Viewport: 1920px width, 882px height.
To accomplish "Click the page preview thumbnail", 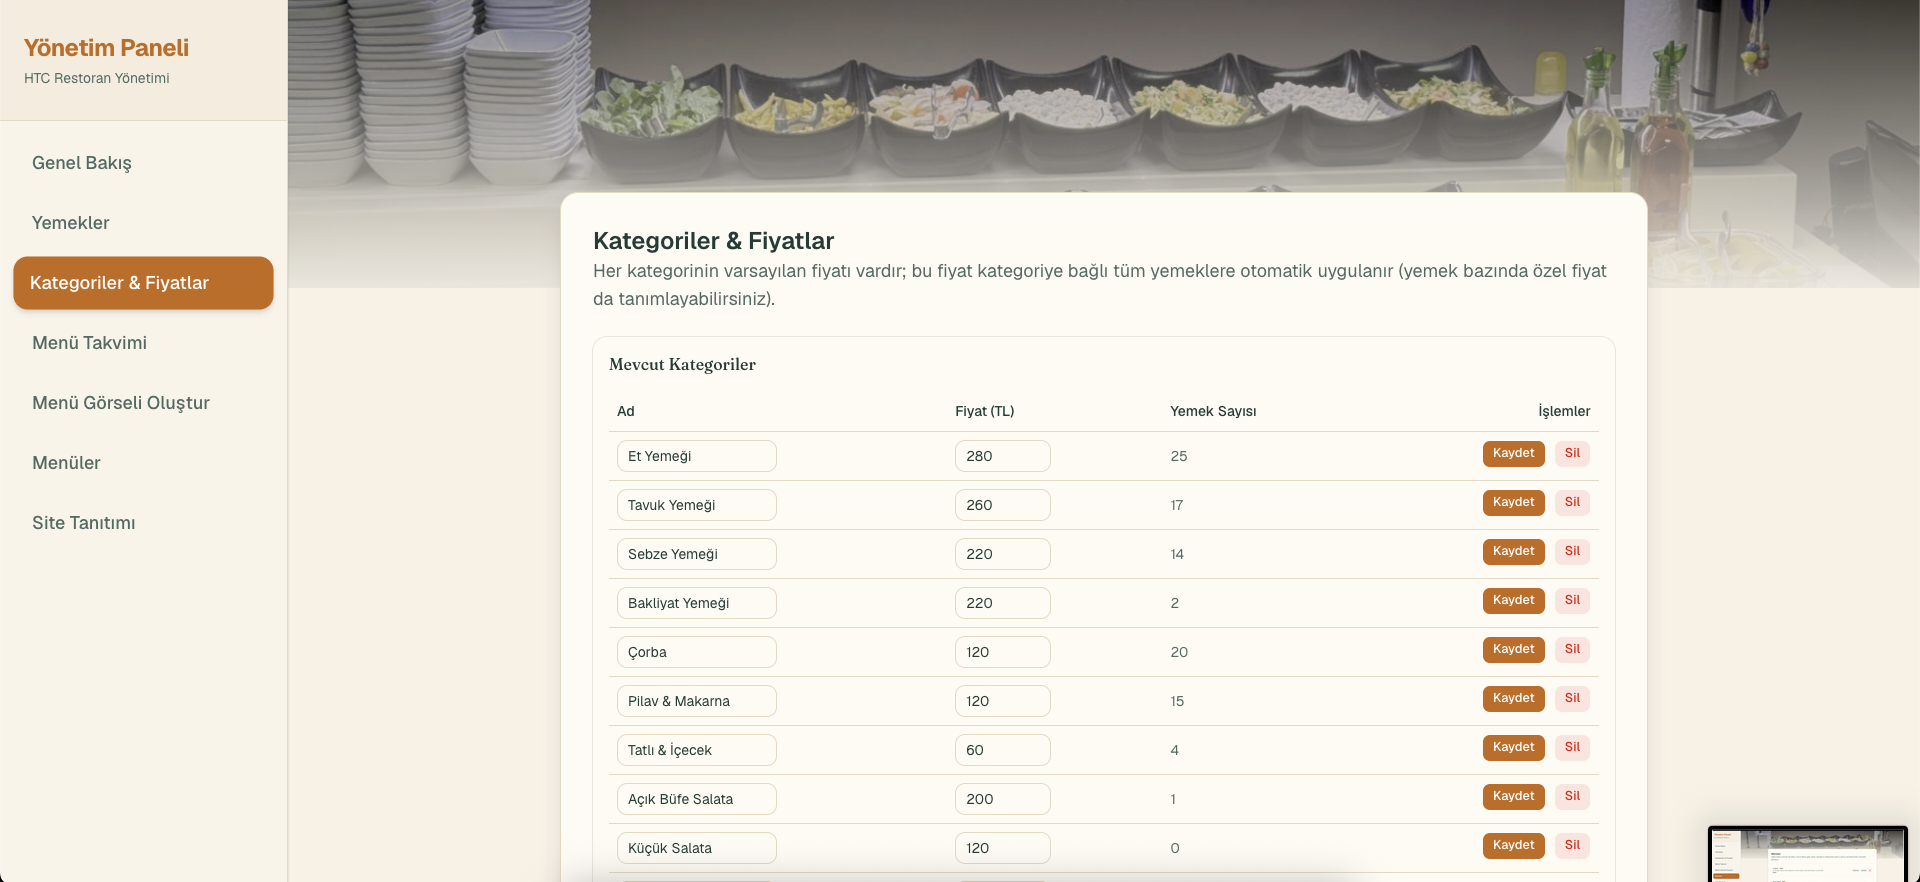I will [1808, 854].
